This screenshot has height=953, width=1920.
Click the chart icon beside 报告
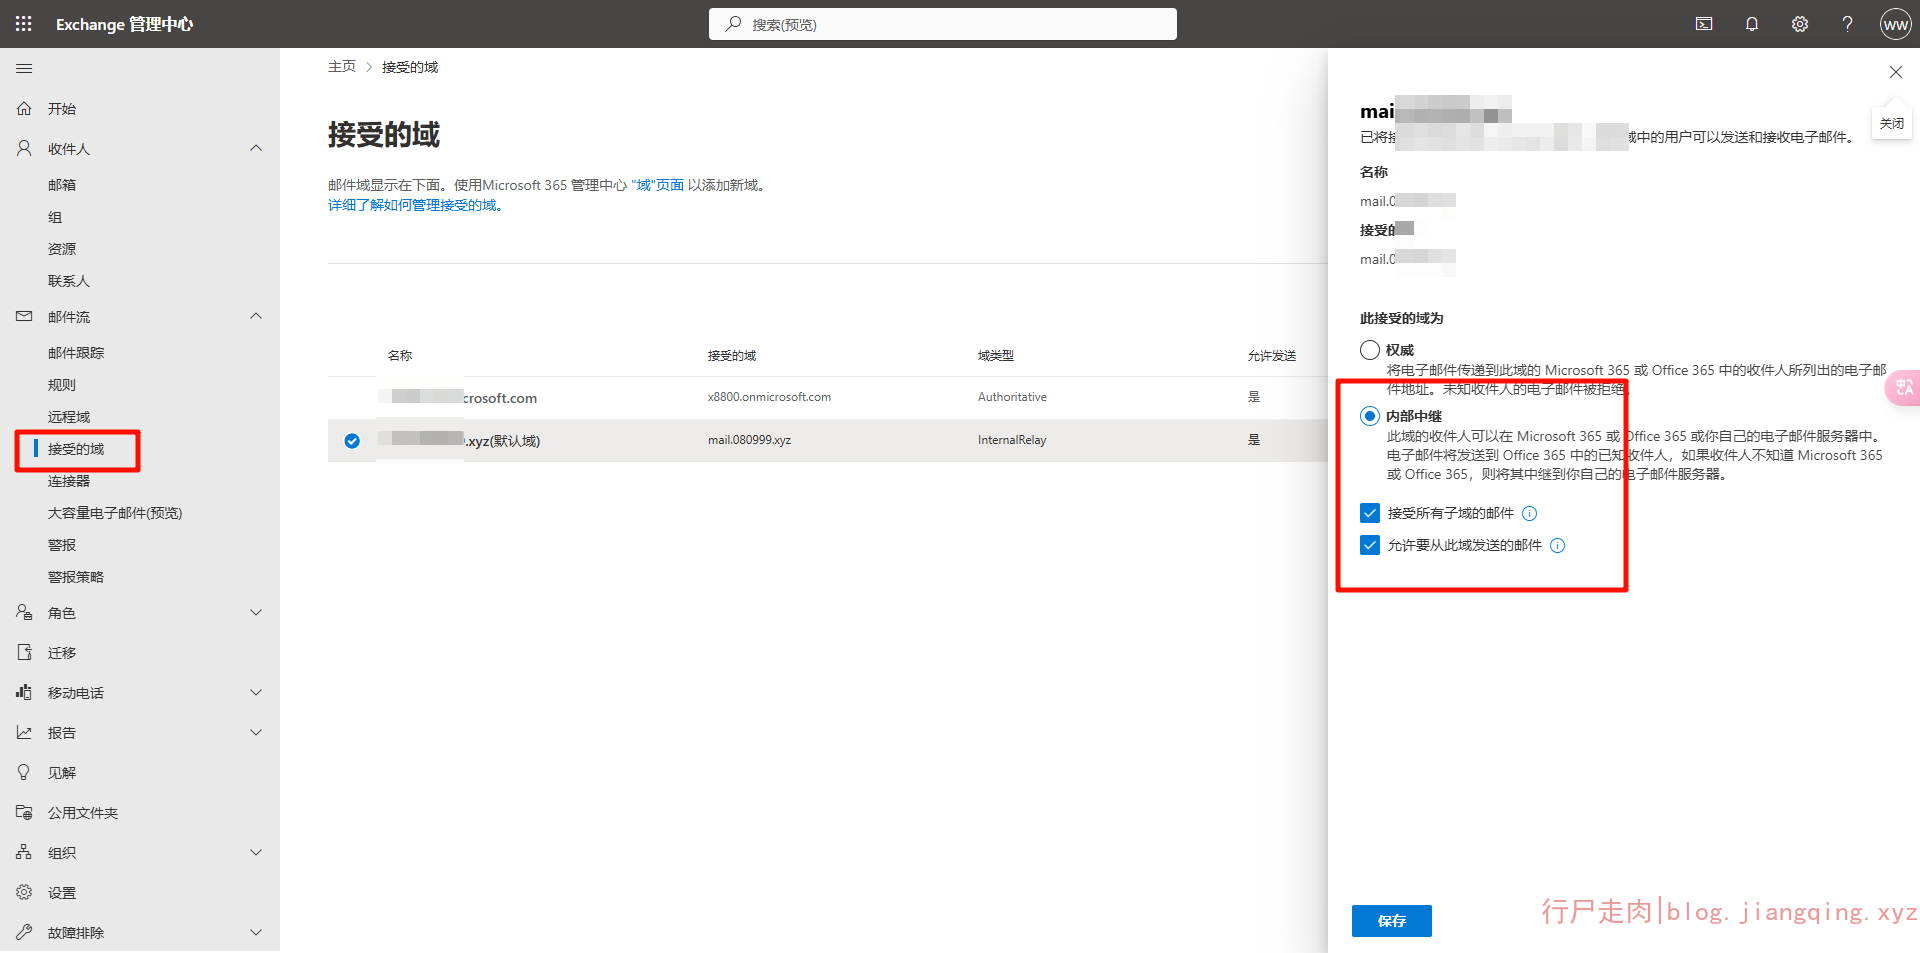24,733
